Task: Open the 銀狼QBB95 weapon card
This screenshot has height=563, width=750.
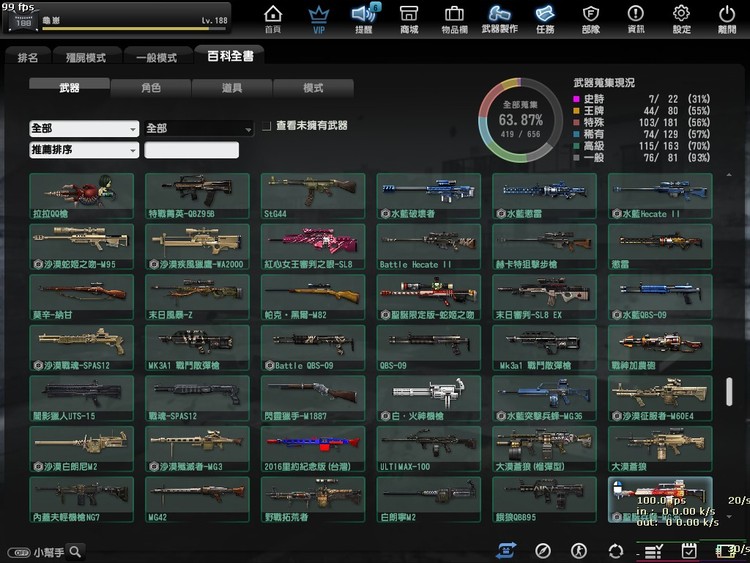Action: click(545, 500)
